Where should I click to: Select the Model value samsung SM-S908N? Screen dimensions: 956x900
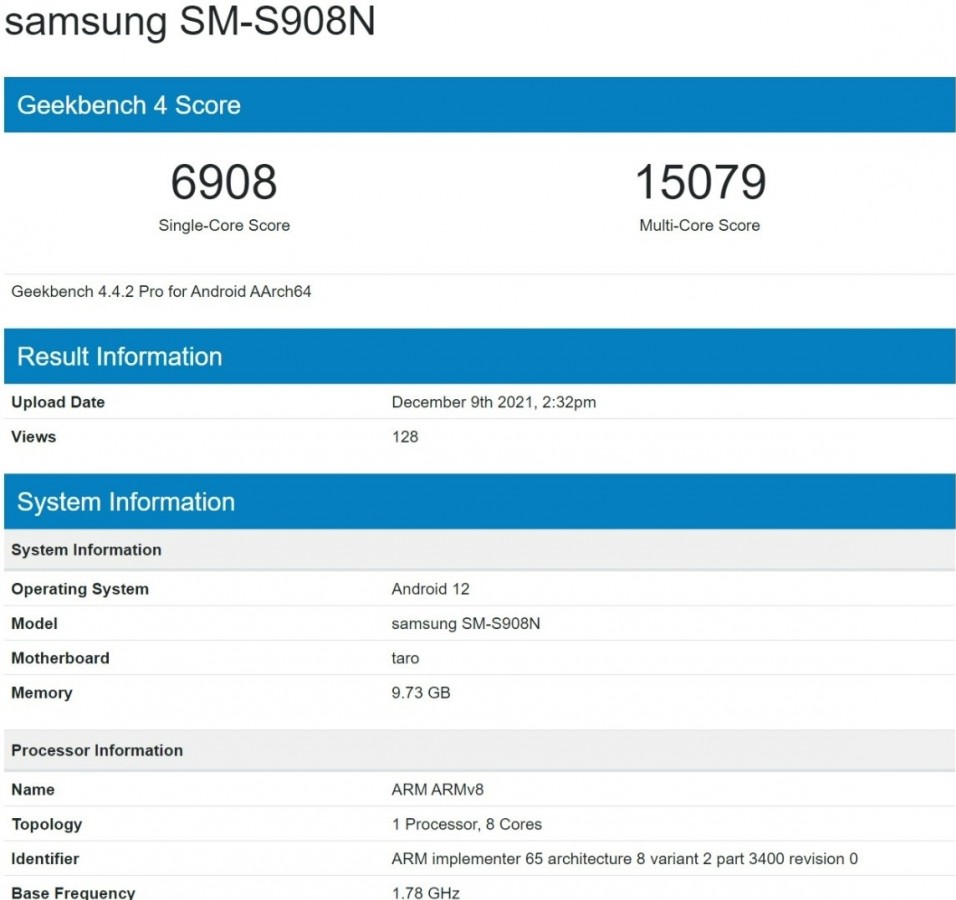pyautogui.click(x=466, y=624)
